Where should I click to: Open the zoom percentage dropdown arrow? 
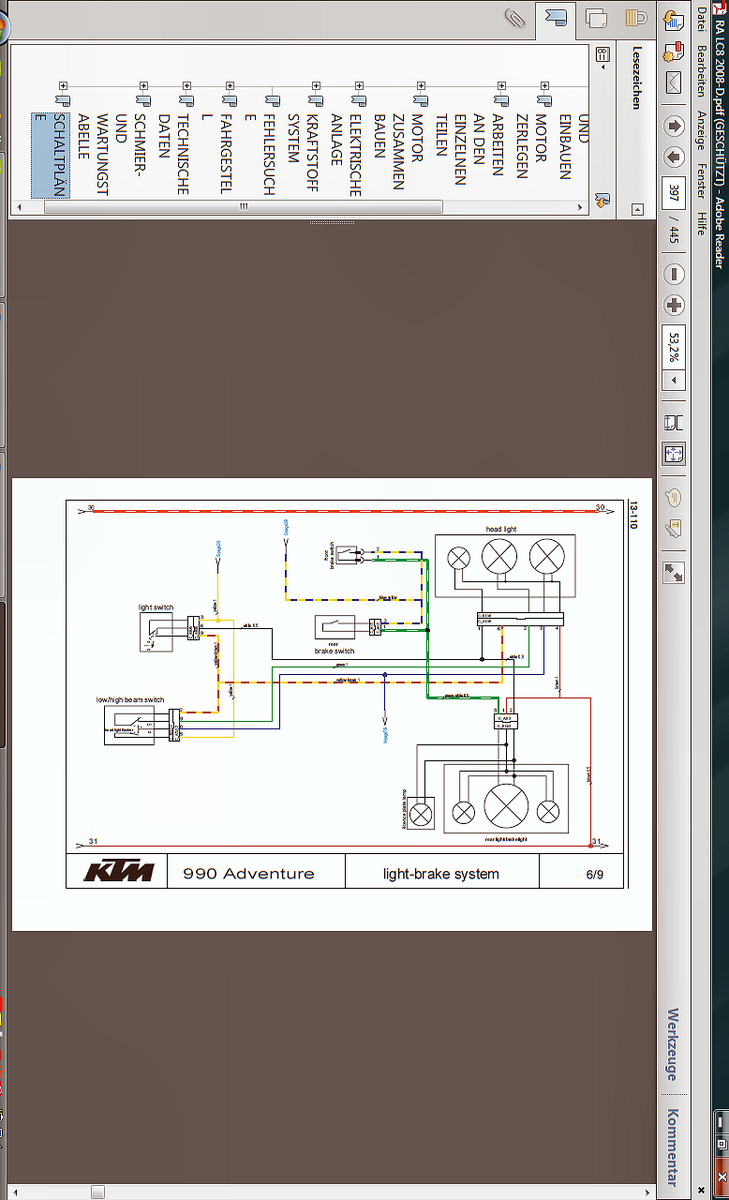[674, 381]
